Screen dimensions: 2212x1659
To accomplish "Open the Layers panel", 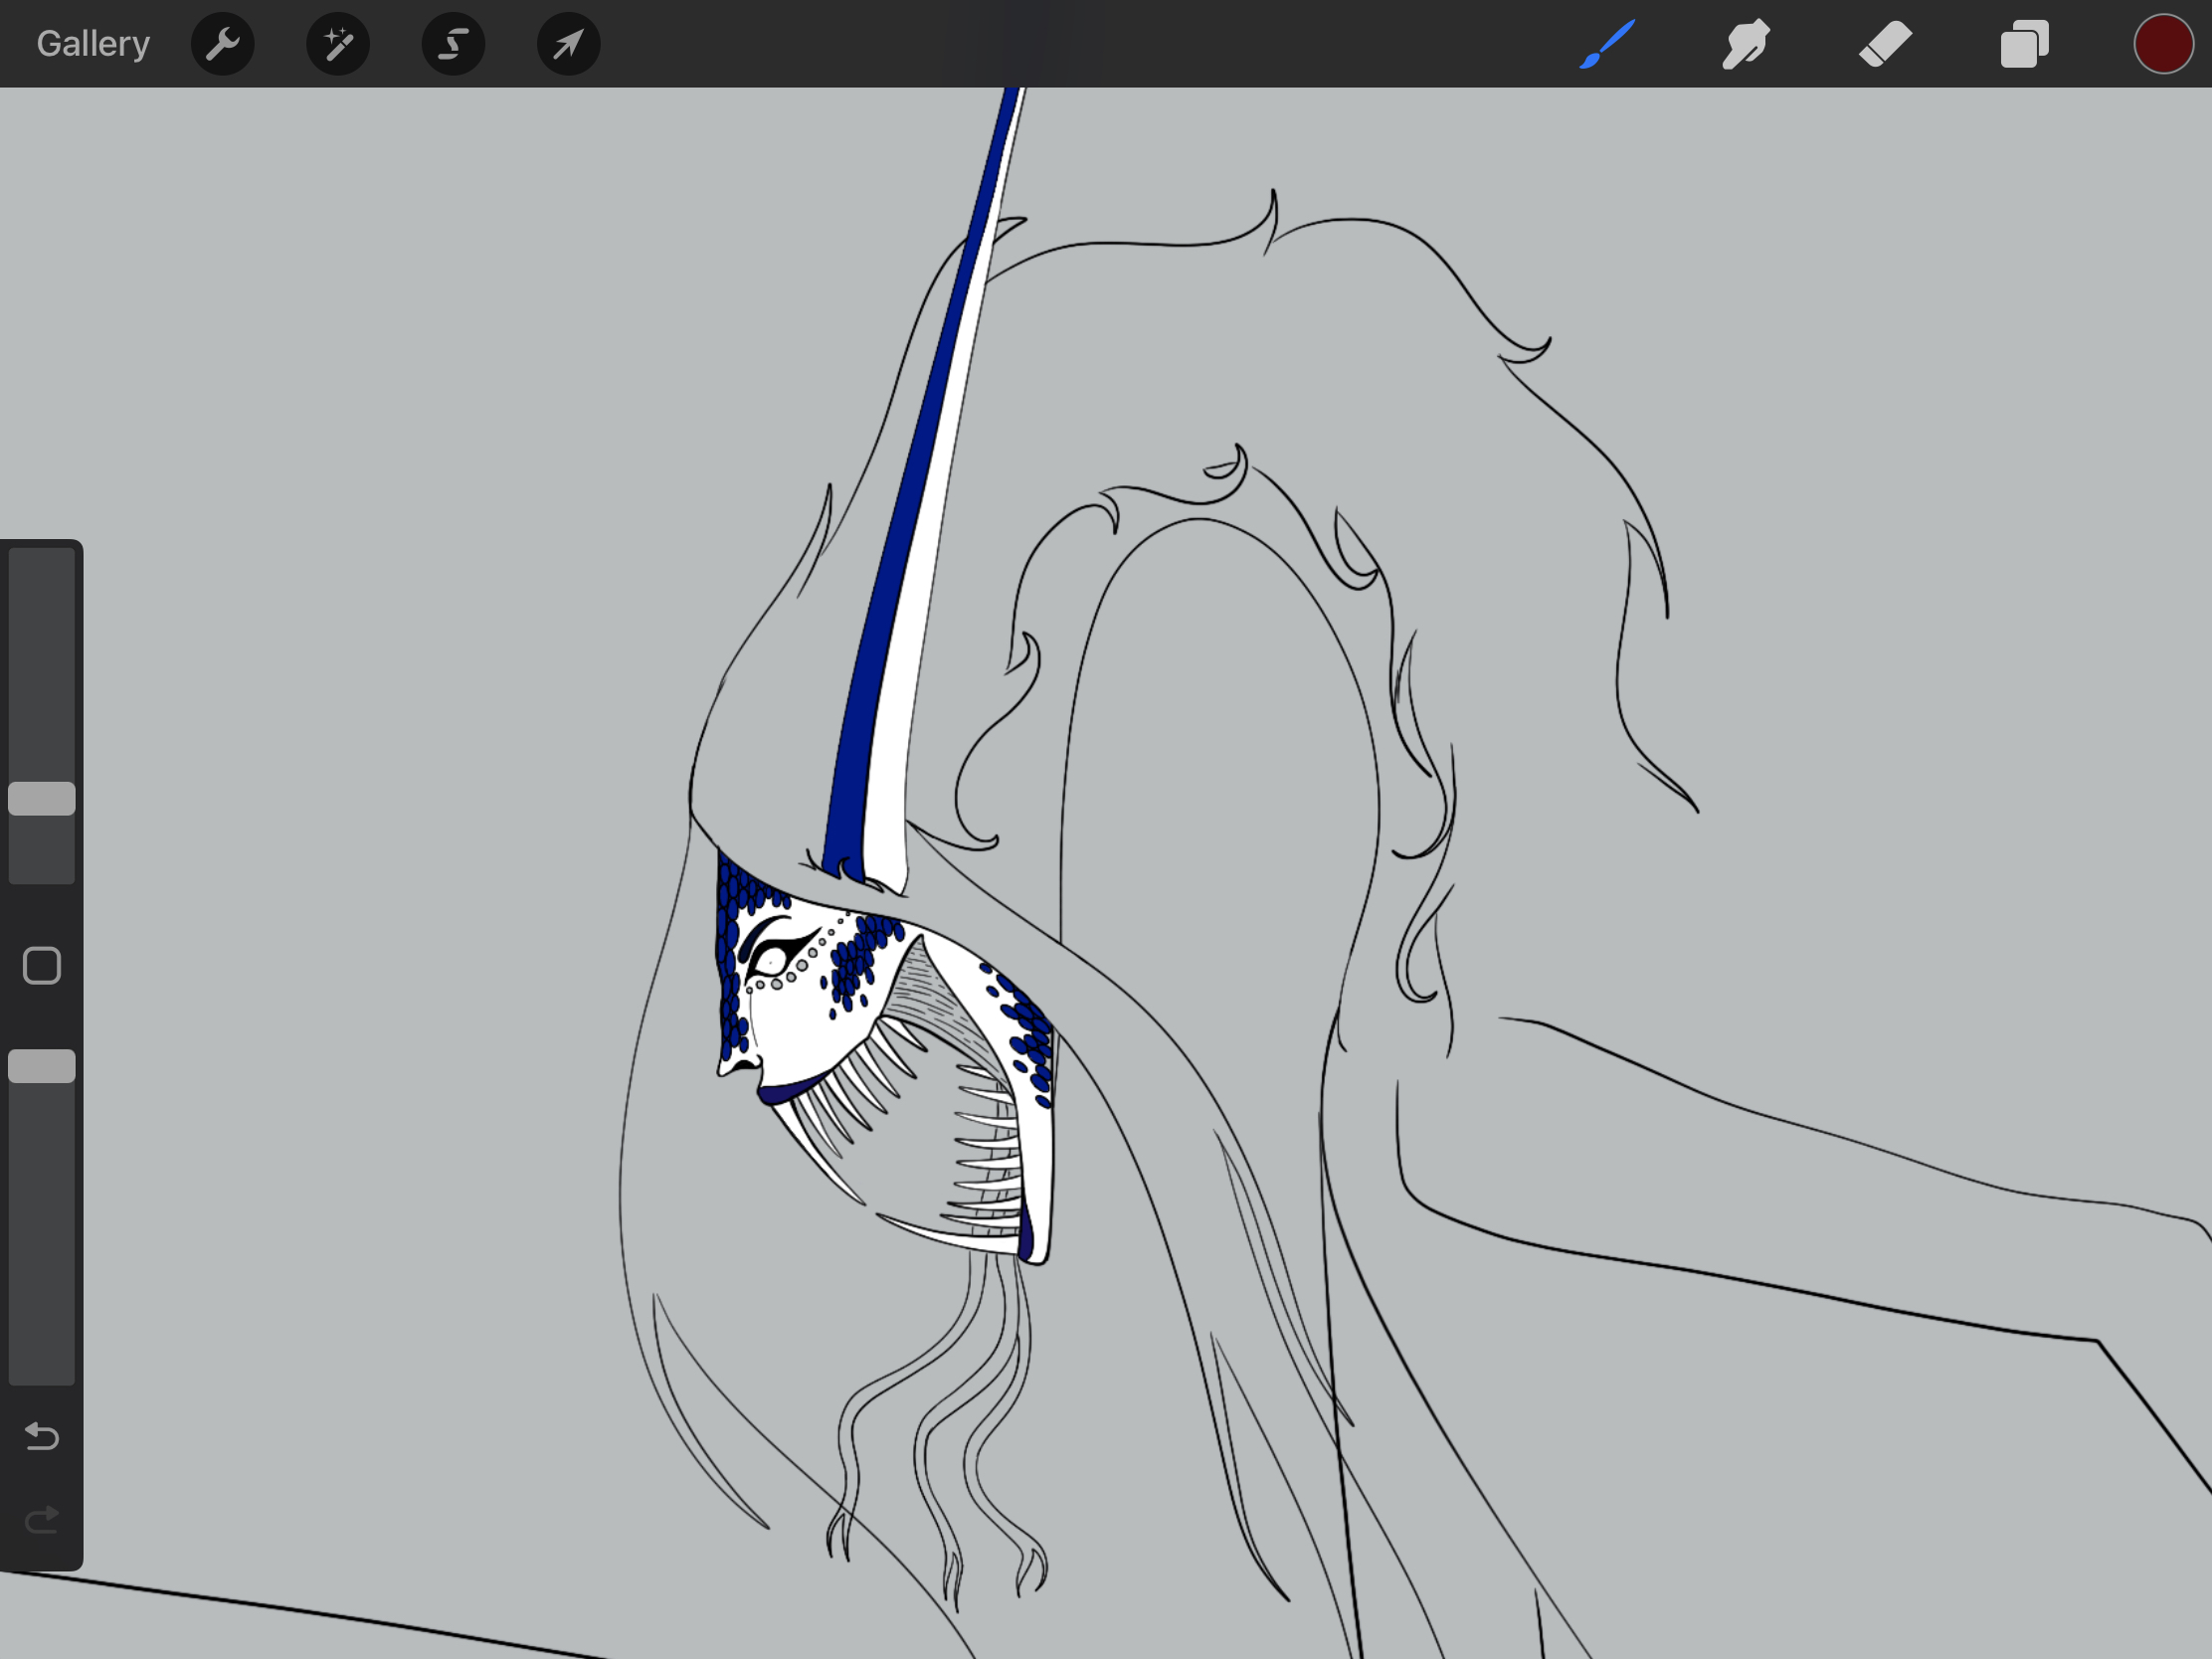I will 2024,44.
